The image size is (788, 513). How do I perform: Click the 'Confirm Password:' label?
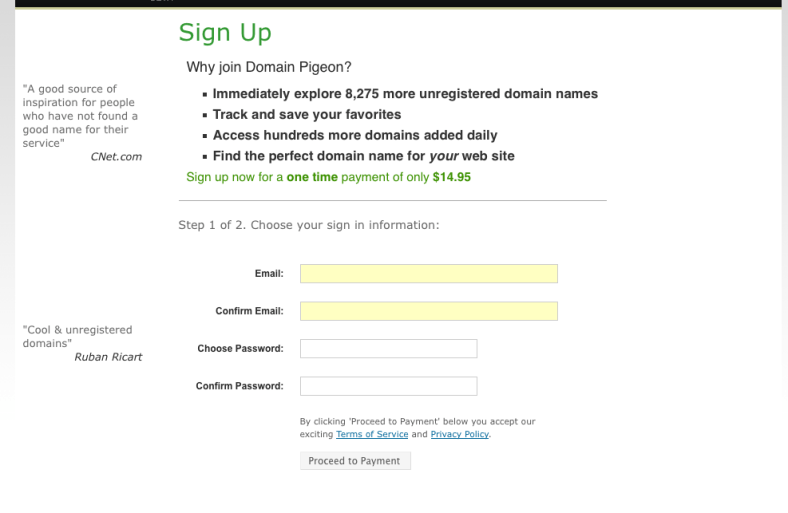pyautogui.click(x=239, y=386)
